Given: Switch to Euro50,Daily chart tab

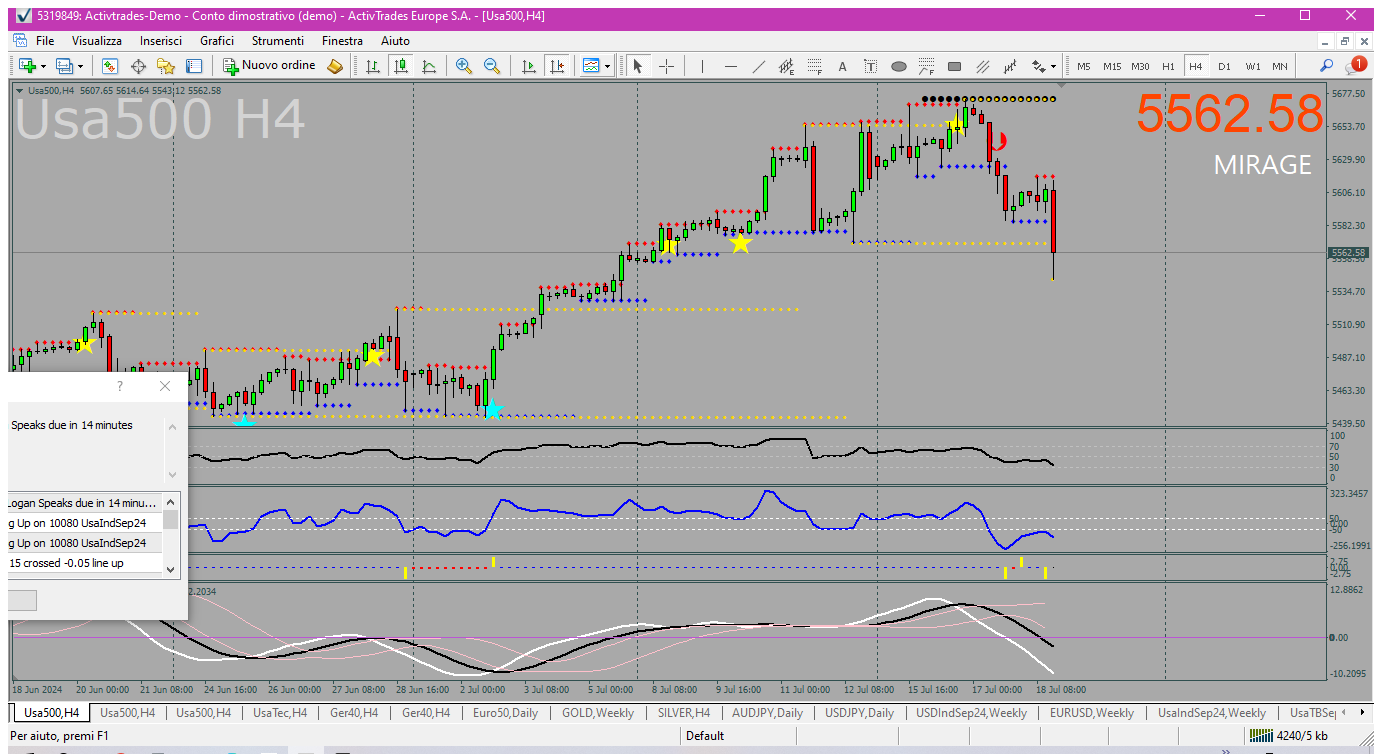Looking at the screenshot, I should click(x=505, y=713).
